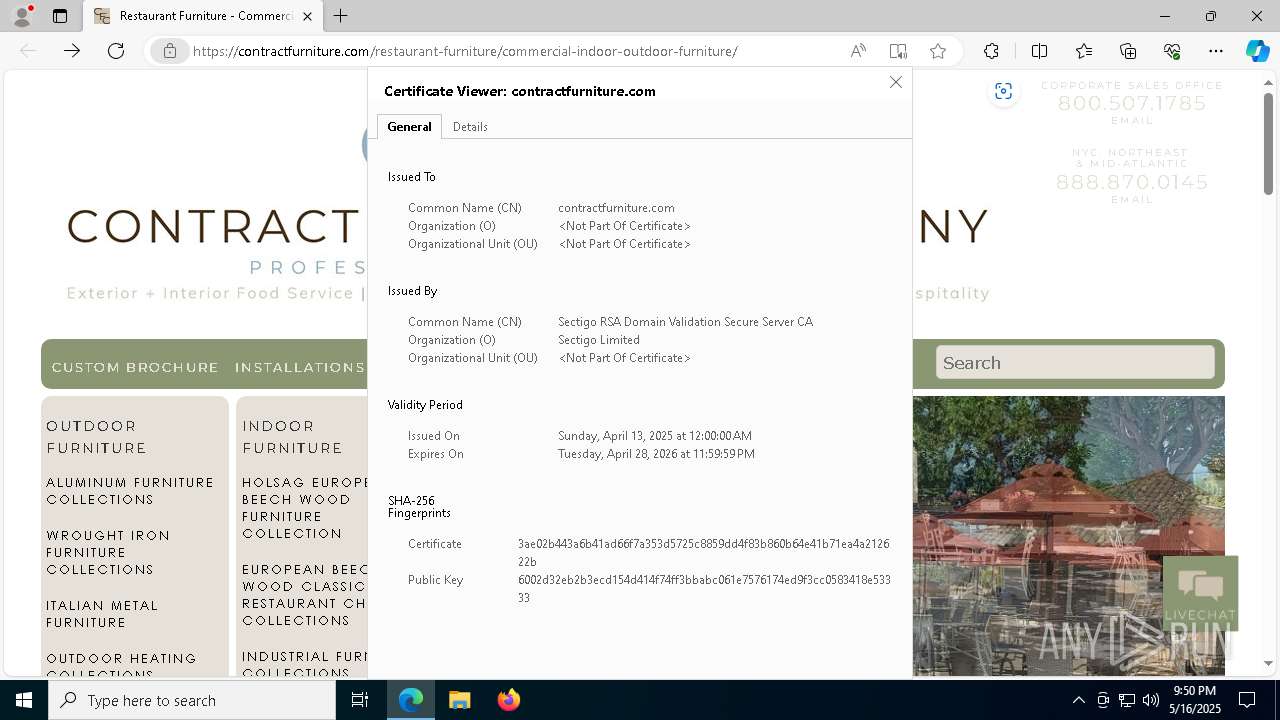This screenshot has width=1280, height=720.
Task: Open Wrought Iron Furniture Collections link
Action: [x=108, y=552]
